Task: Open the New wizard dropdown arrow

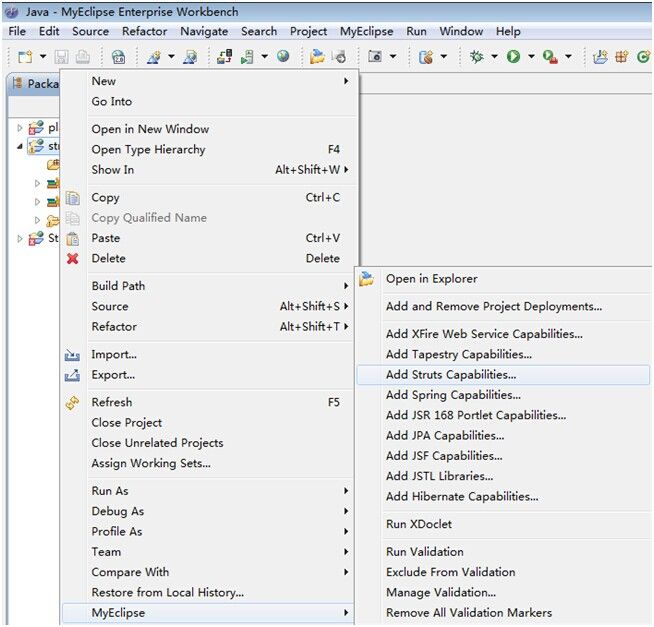Action: [x=43, y=56]
